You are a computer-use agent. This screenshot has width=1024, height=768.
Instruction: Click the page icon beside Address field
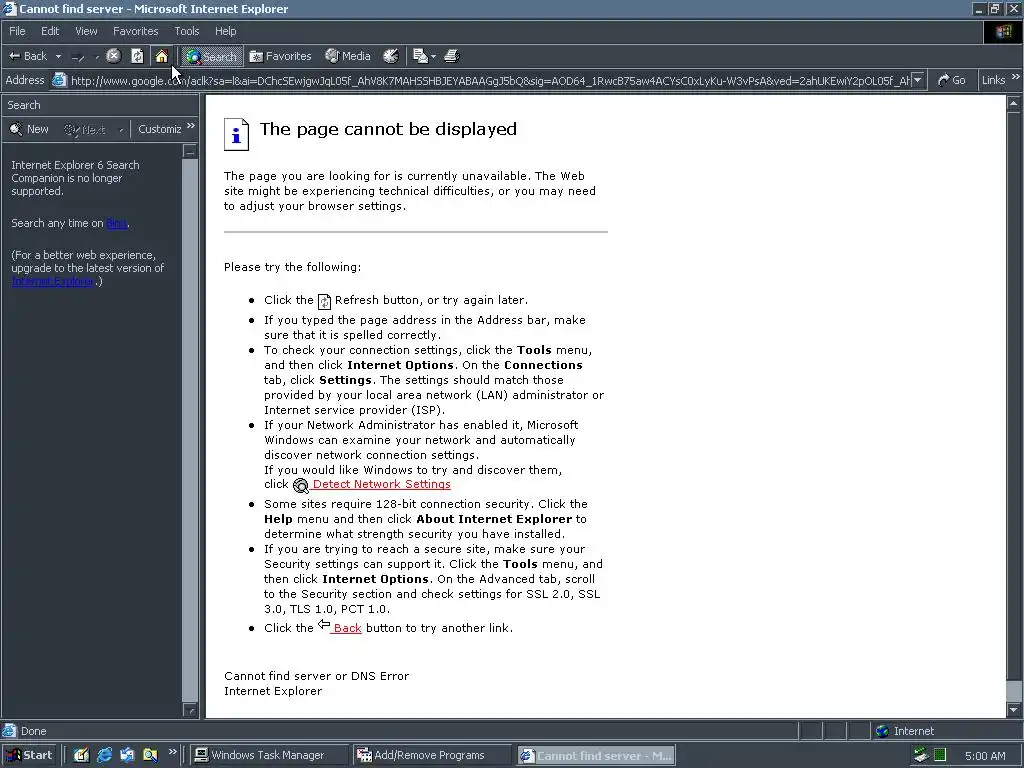pyautogui.click(x=59, y=80)
